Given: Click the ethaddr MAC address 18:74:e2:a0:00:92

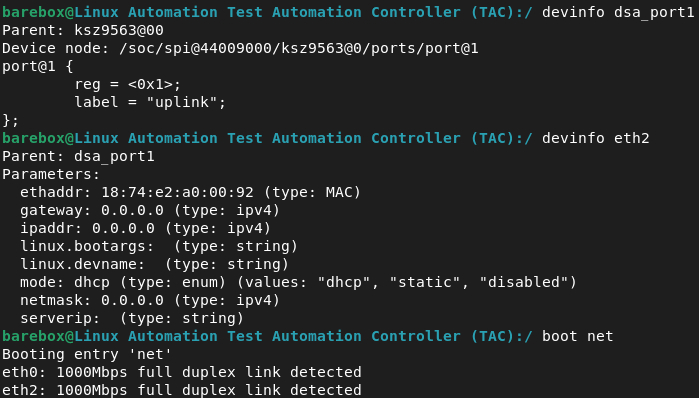Looking at the screenshot, I should (x=177, y=192).
